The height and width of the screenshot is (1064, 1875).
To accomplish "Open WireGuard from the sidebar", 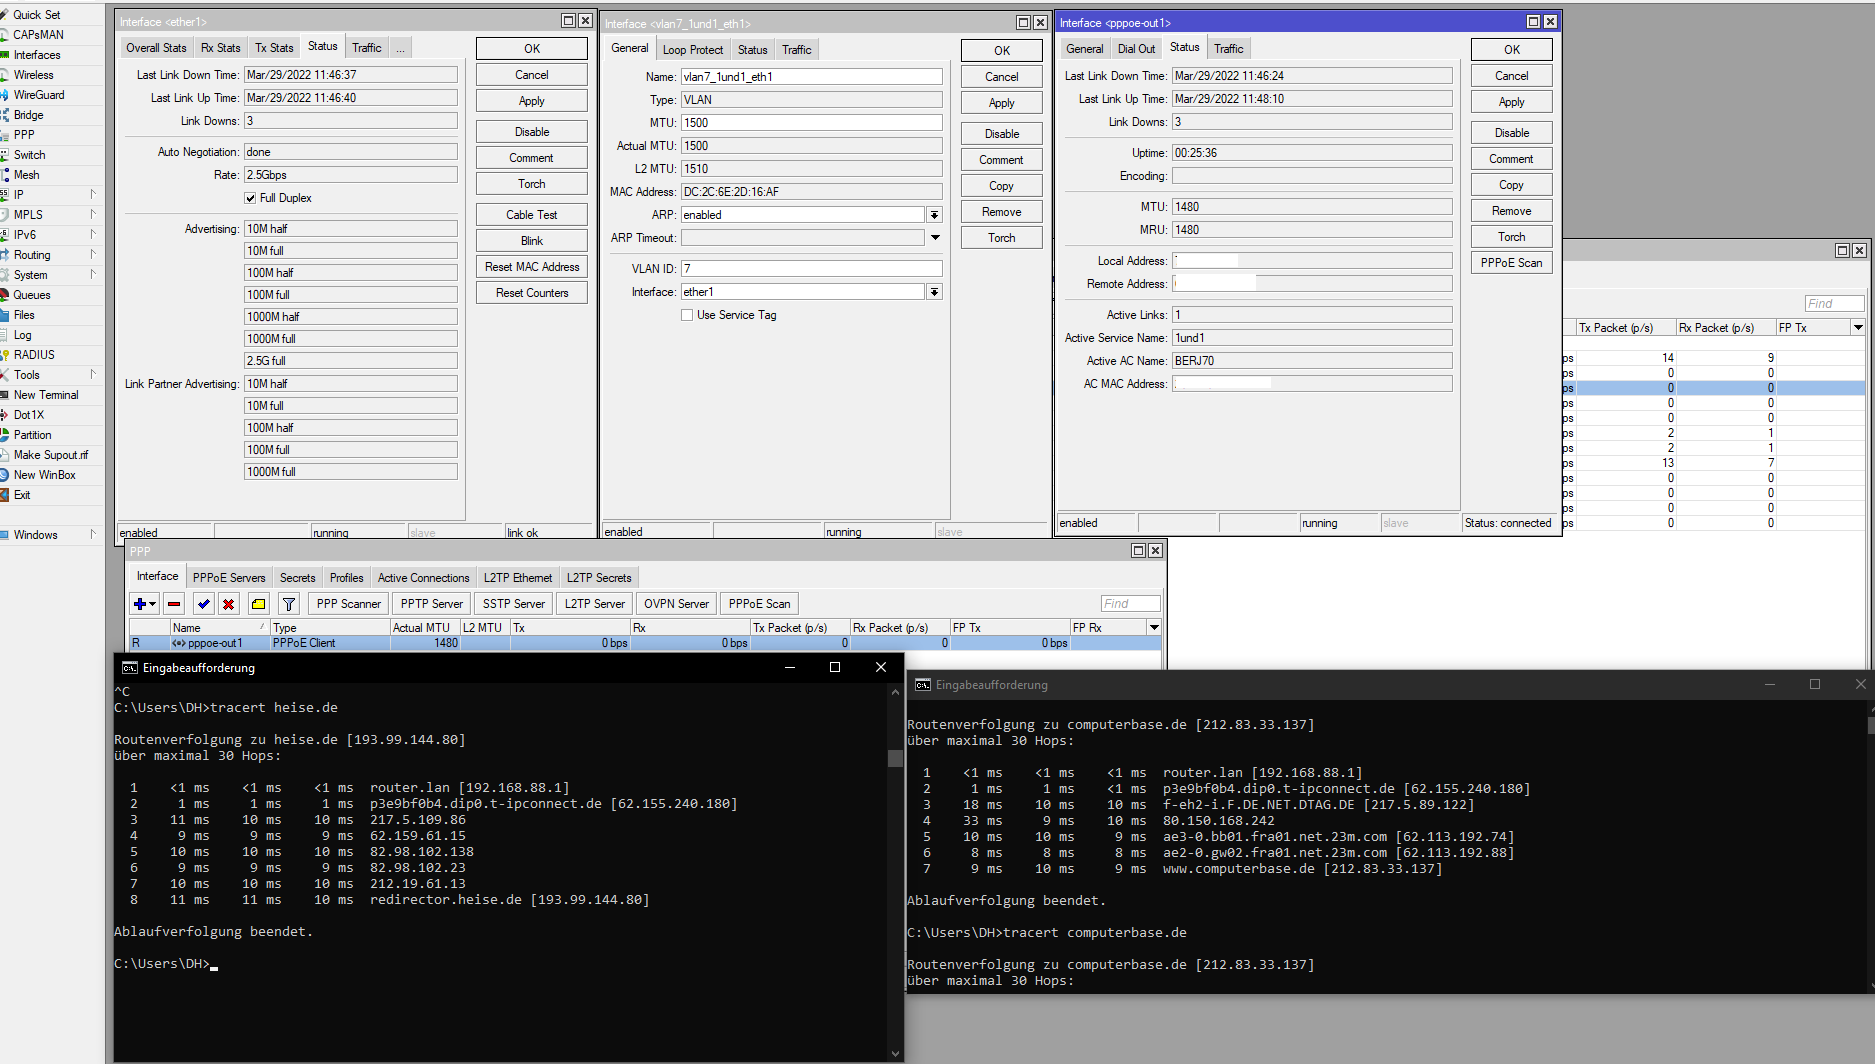I will pos(39,95).
